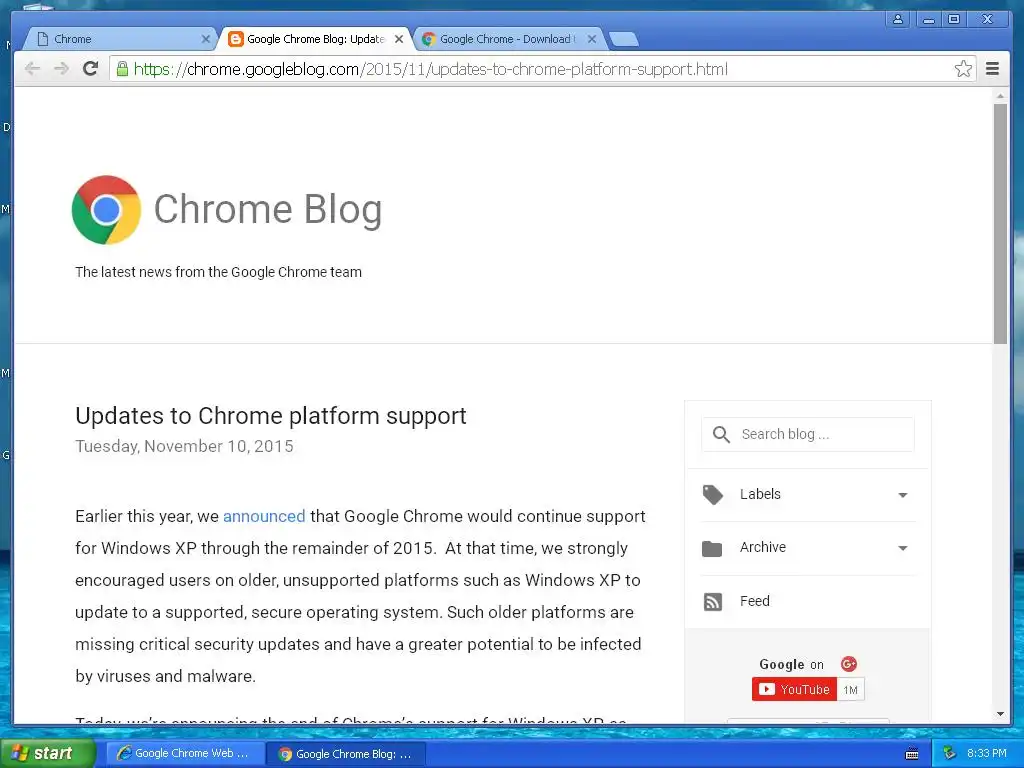Click the magnifier icon in blog search

pyautogui.click(x=721, y=434)
